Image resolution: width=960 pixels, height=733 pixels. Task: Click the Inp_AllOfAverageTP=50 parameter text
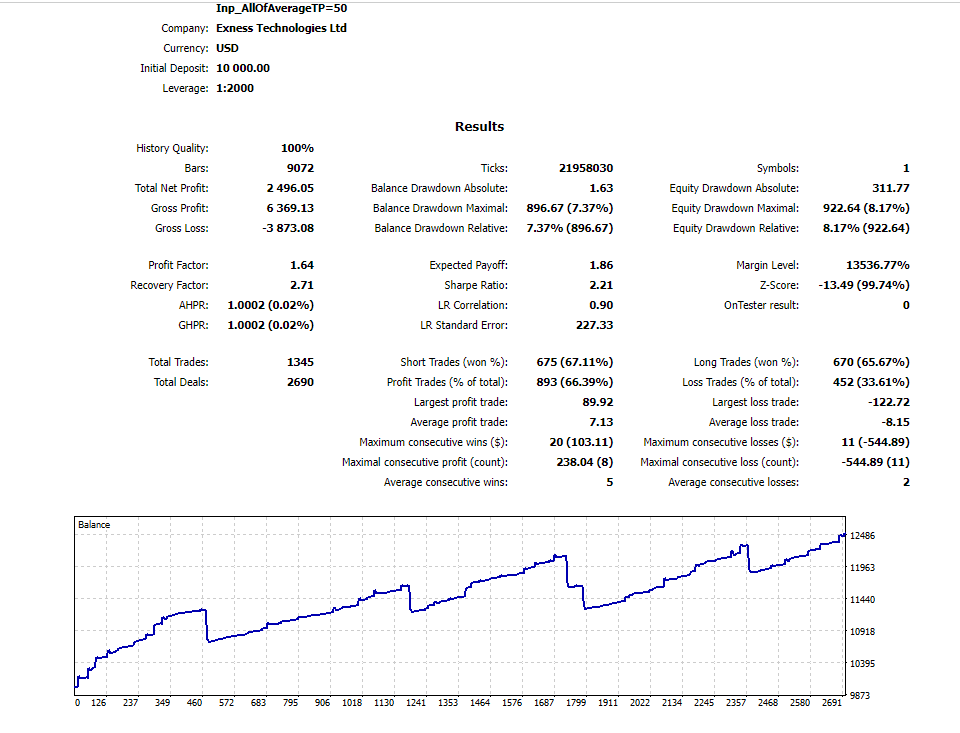pyautogui.click(x=282, y=8)
